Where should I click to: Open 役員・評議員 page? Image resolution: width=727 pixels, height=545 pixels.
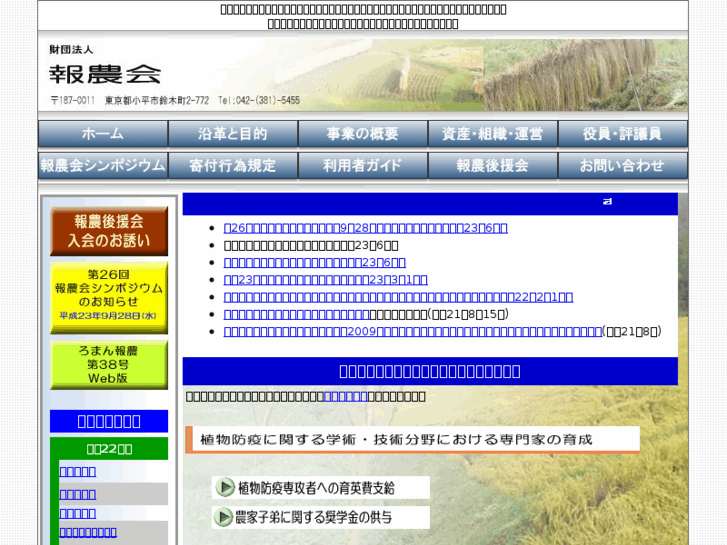(x=623, y=134)
